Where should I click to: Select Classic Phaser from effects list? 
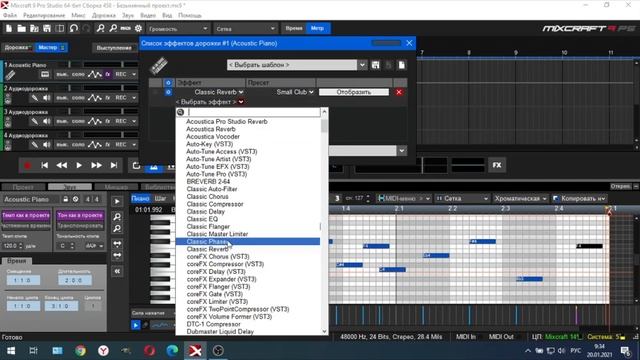click(x=248, y=242)
